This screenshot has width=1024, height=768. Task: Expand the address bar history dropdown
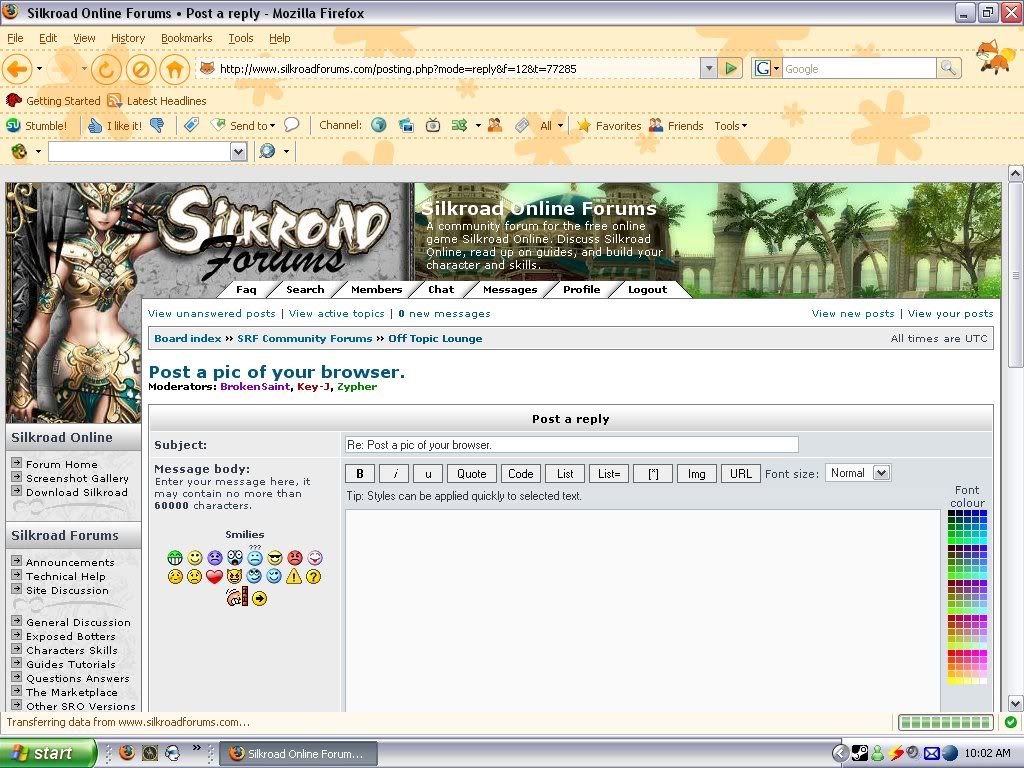click(708, 69)
